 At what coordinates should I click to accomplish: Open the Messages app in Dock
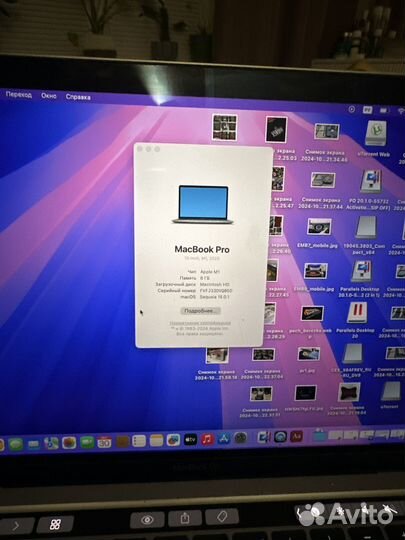pyautogui.click(x=15, y=444)
